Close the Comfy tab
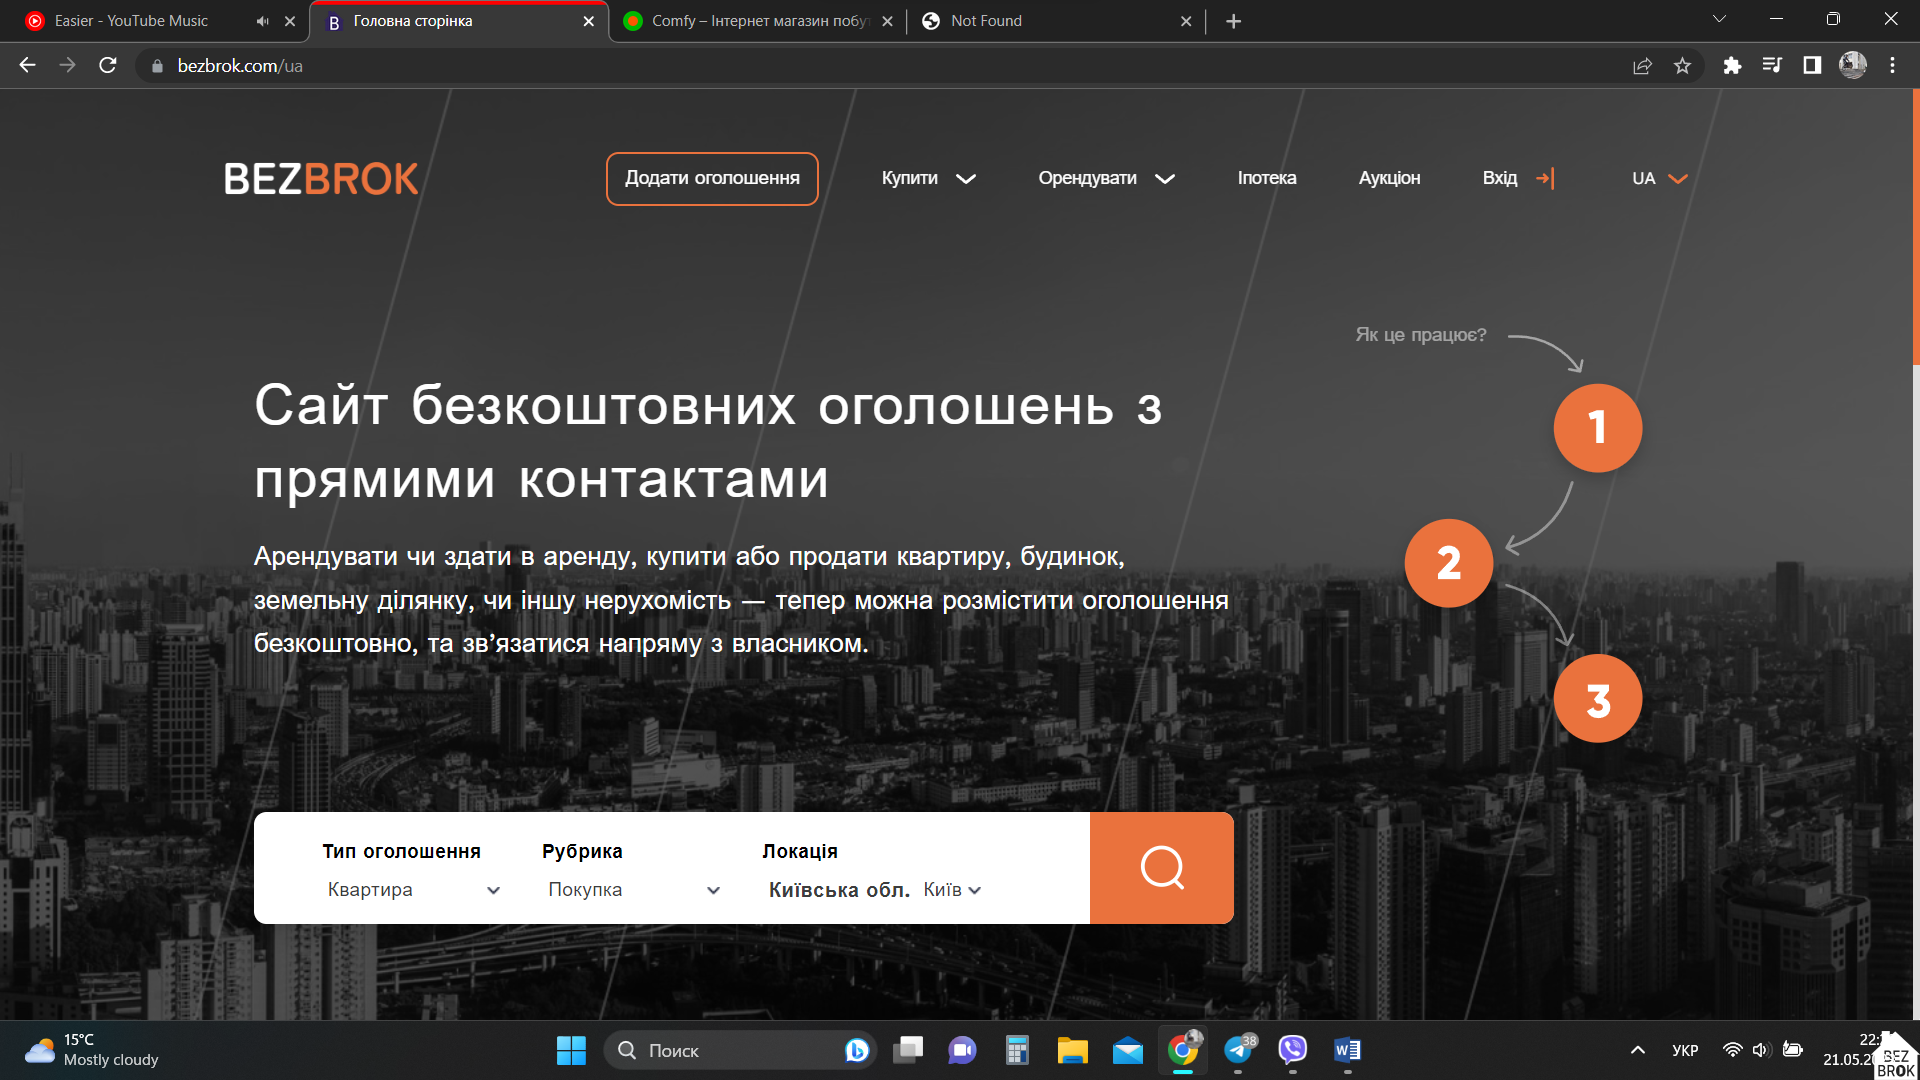This screenshot has height=1080, width=1920. [887, 21]
